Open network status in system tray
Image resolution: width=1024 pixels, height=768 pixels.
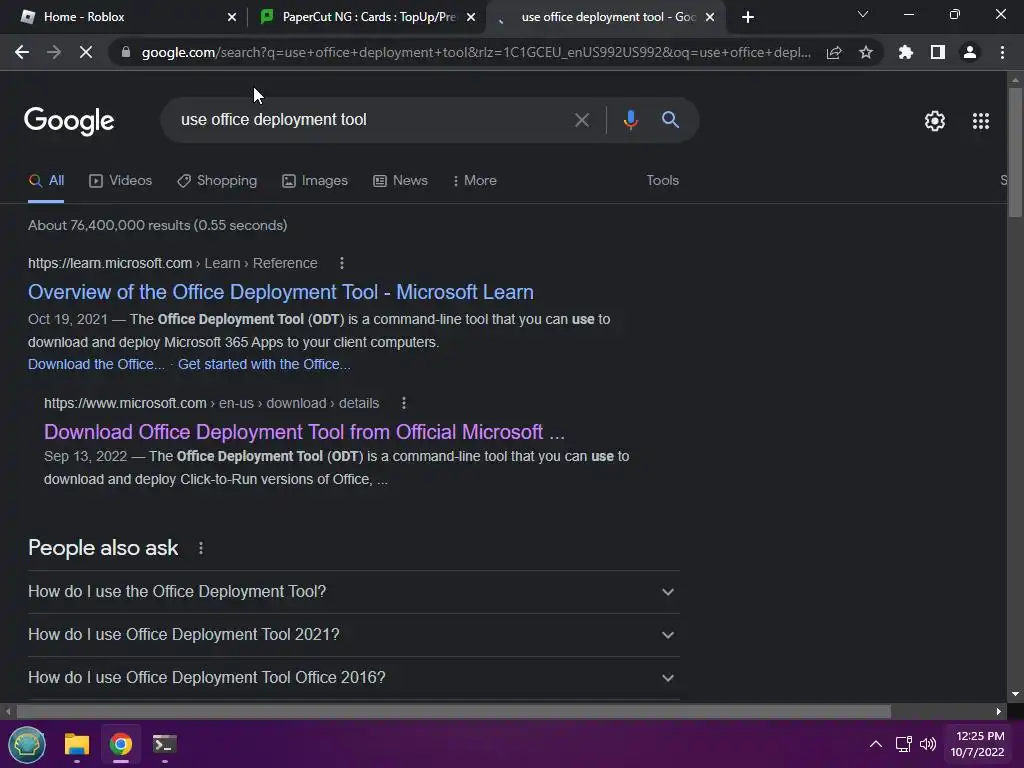904,744
